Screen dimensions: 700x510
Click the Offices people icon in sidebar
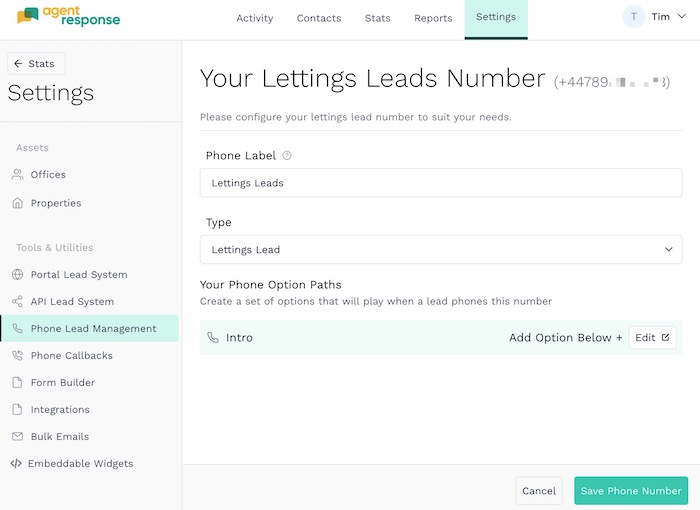pyautogui.click(x=17, y=175)
